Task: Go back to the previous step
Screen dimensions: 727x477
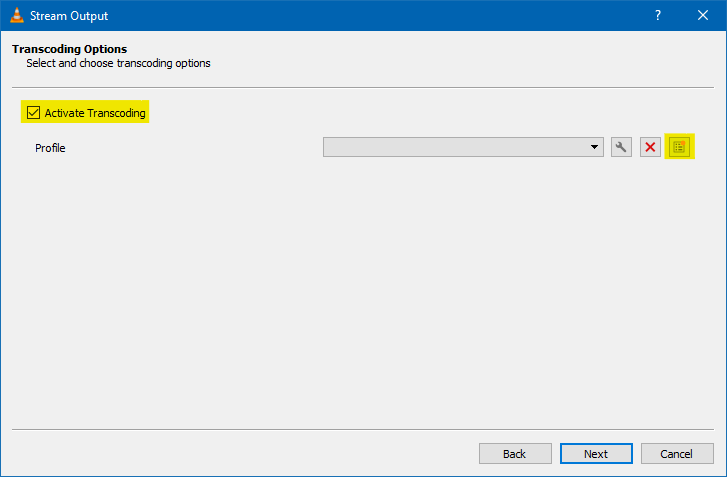Action: pos(514,454)
